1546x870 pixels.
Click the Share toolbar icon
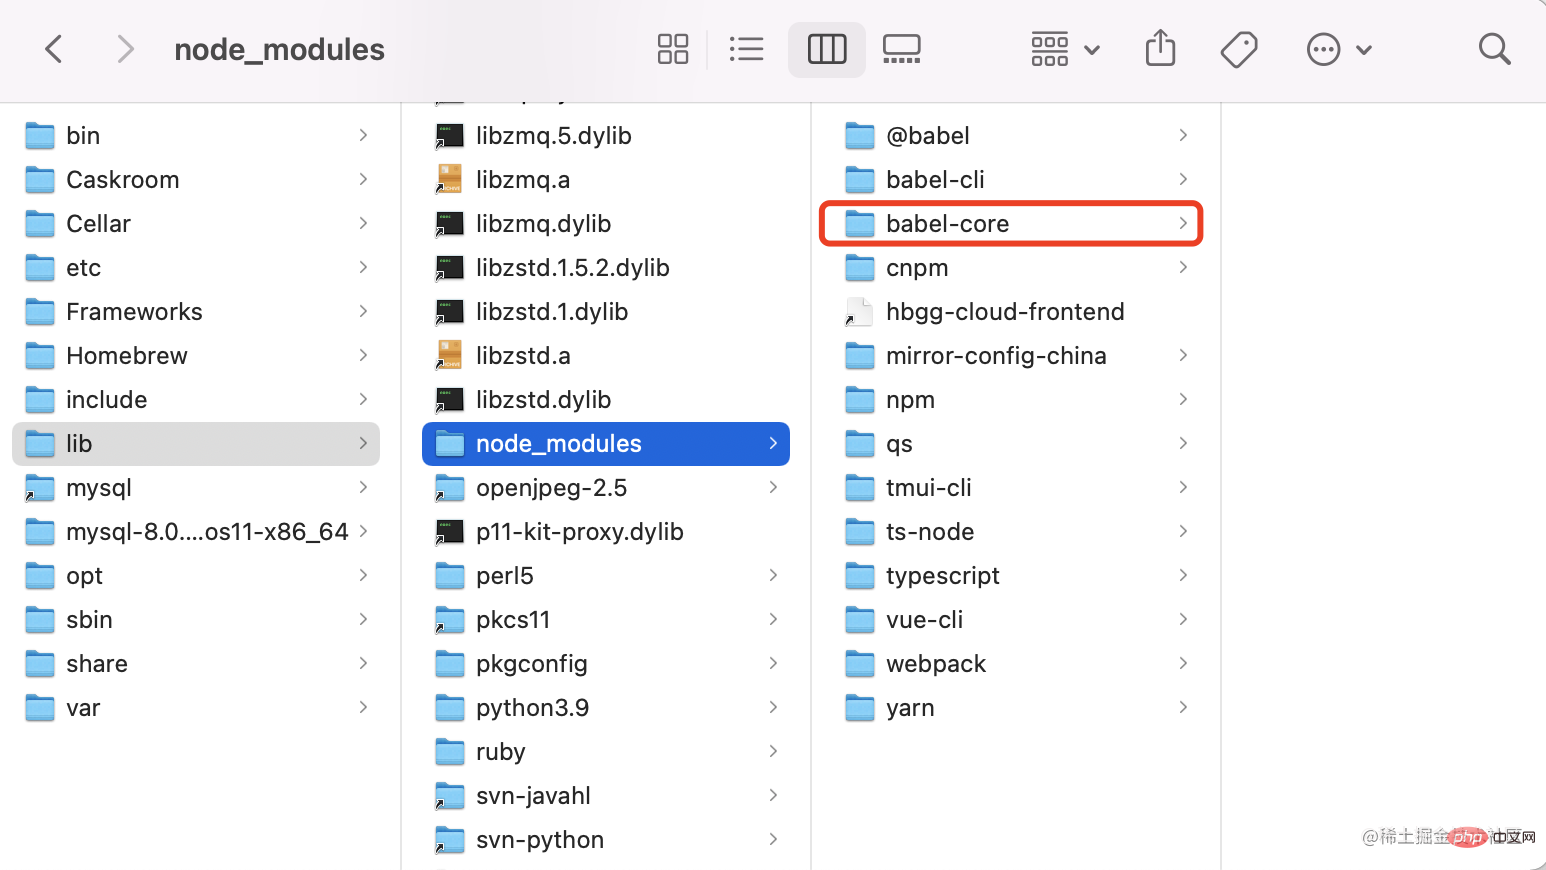click(1160, 48)
